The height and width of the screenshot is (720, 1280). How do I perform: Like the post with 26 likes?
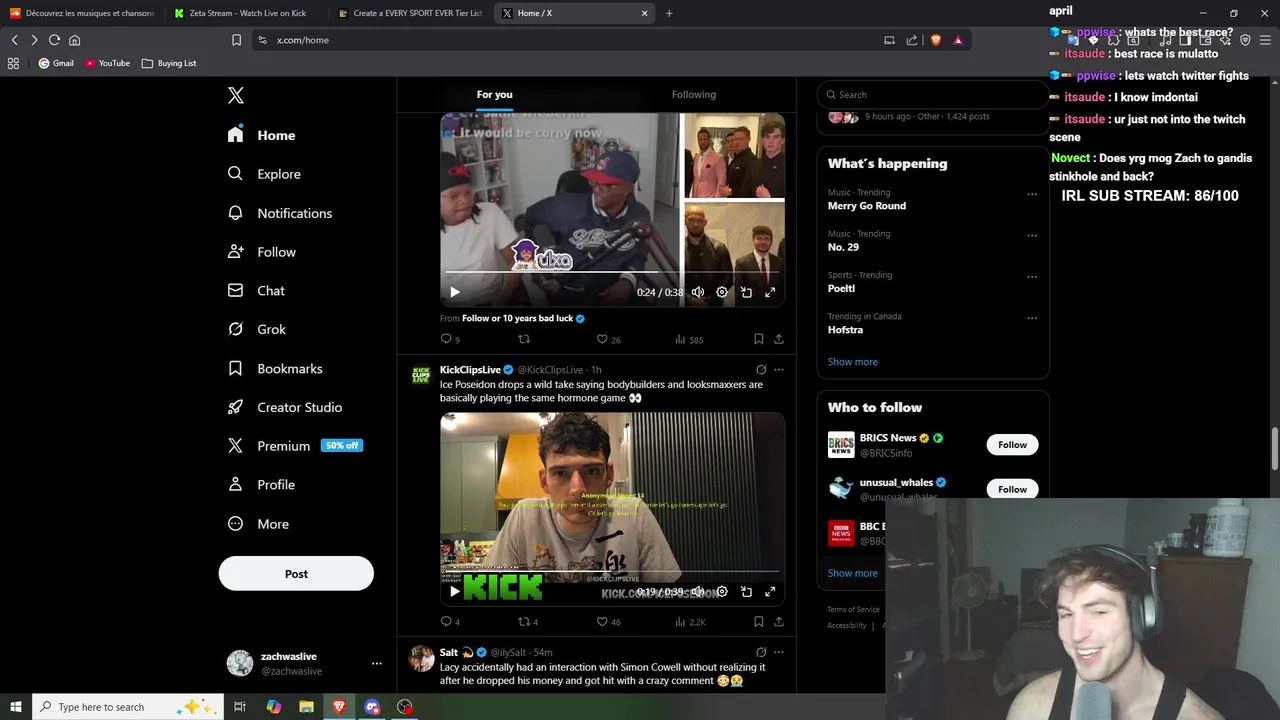[x=608, y=339]
